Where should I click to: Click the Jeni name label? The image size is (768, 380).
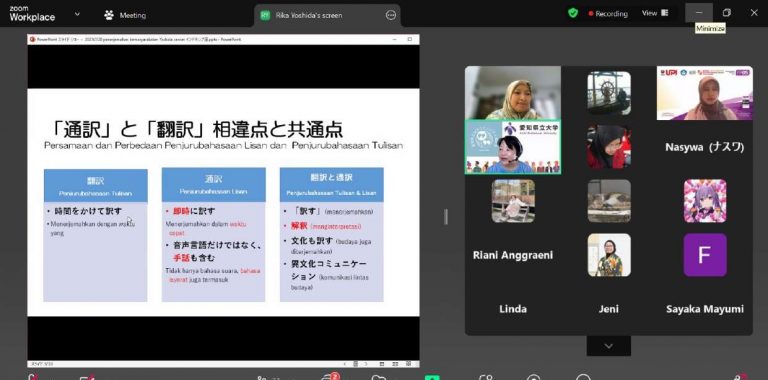(x=609, y=309)
